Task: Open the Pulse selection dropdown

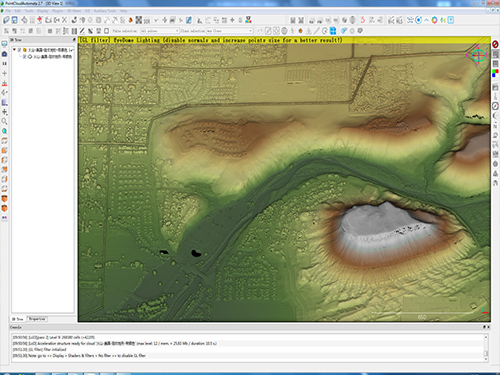Action: pos(160,31)
